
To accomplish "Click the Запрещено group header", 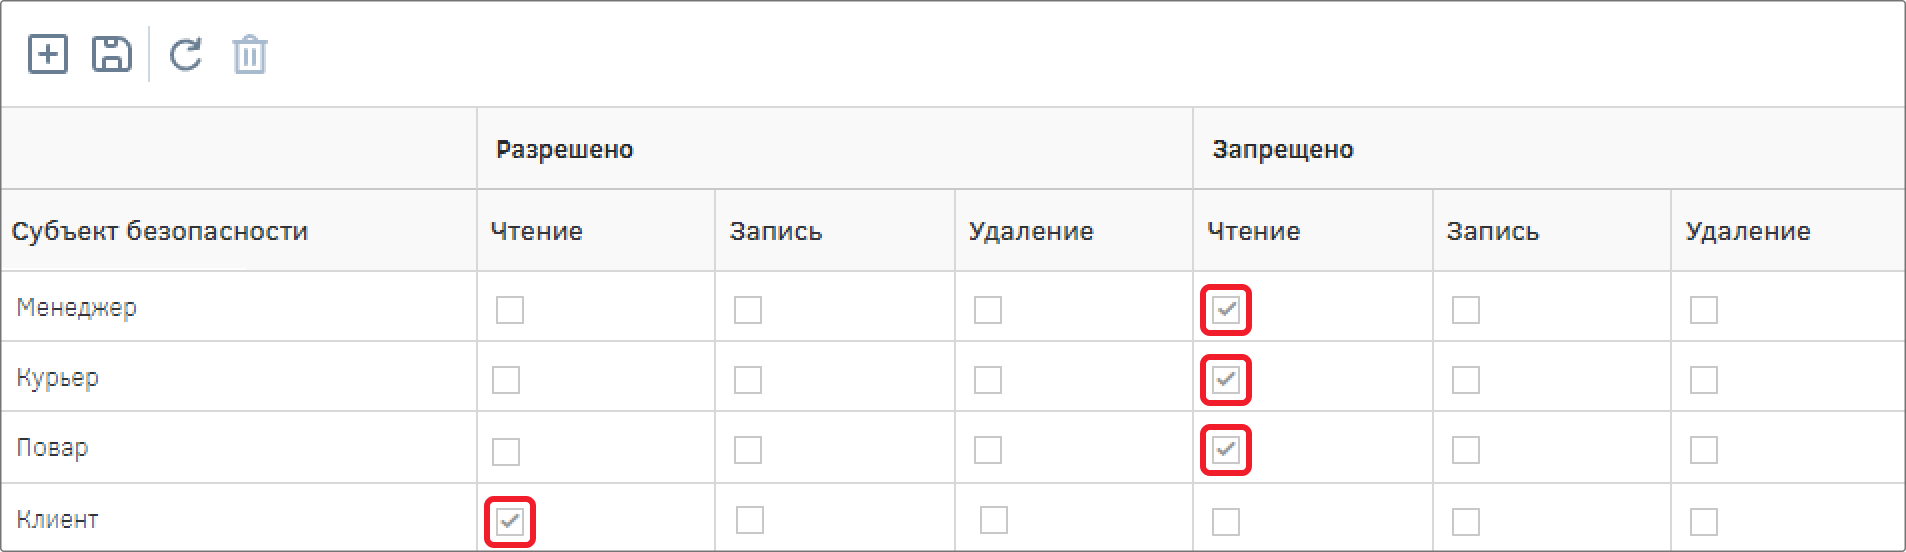I will tap(1283, 150).
